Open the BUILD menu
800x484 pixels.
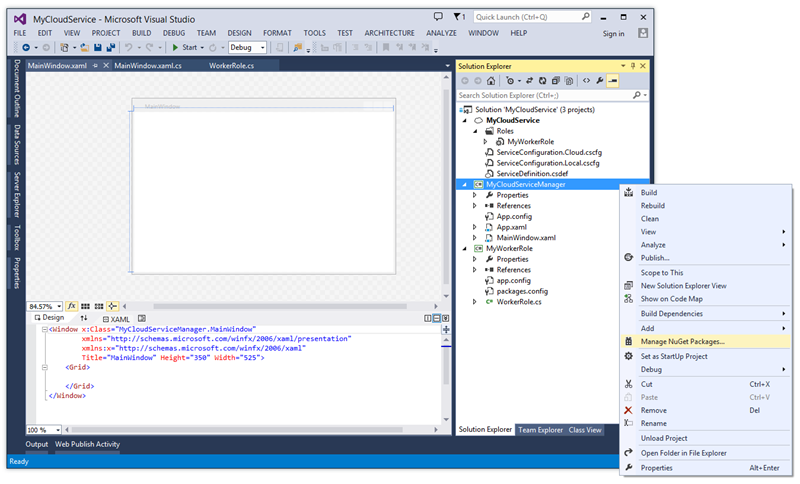tap(141, 33)
